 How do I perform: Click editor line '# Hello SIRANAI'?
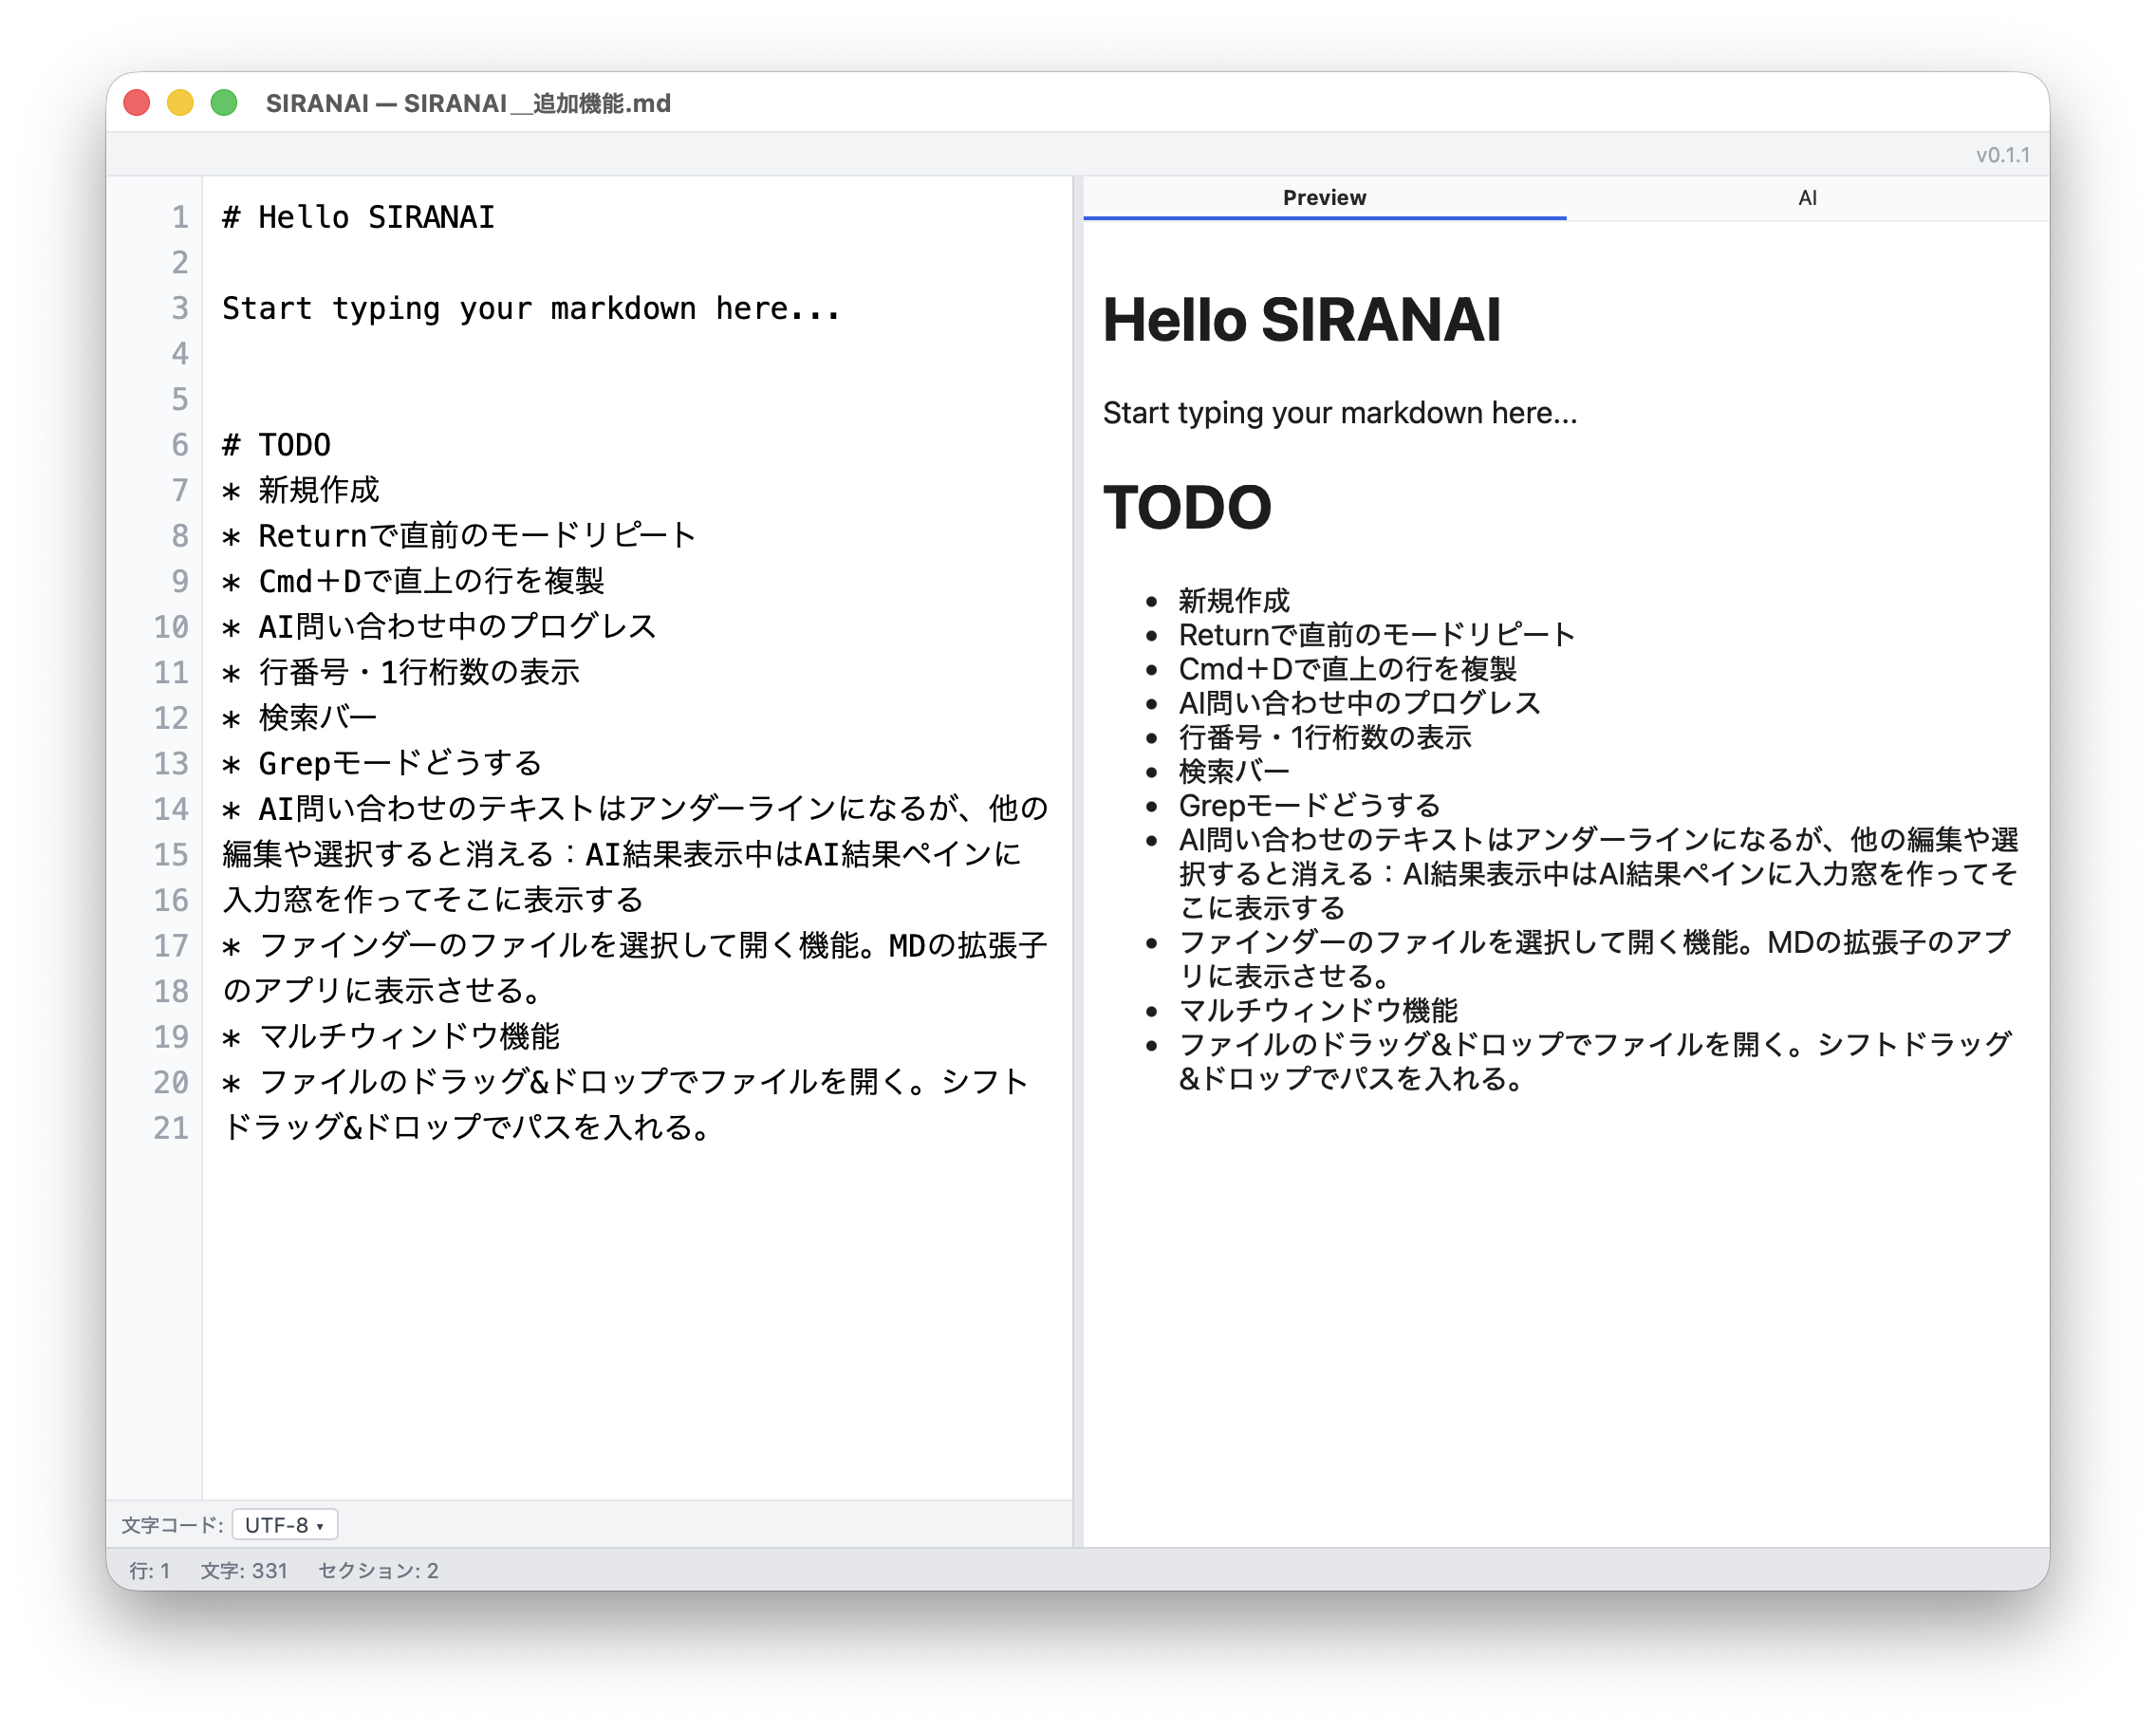tap(358, 217)
